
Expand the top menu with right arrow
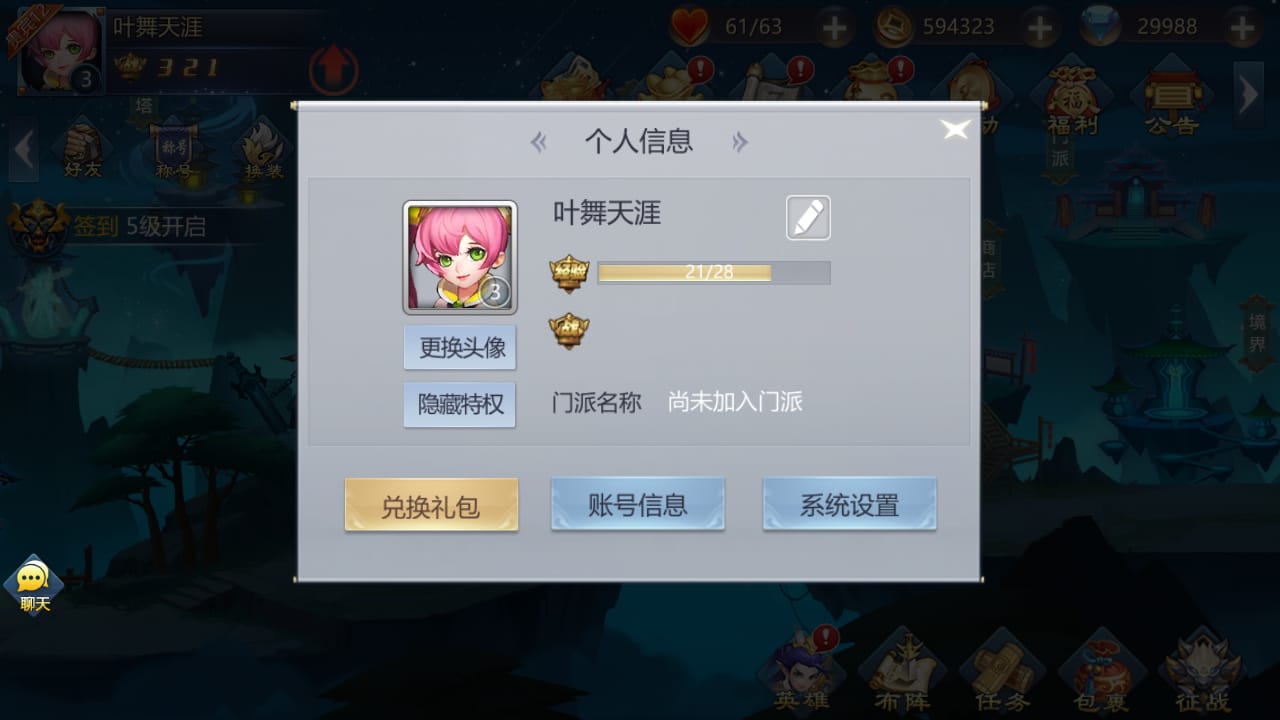pos(1248,96)
